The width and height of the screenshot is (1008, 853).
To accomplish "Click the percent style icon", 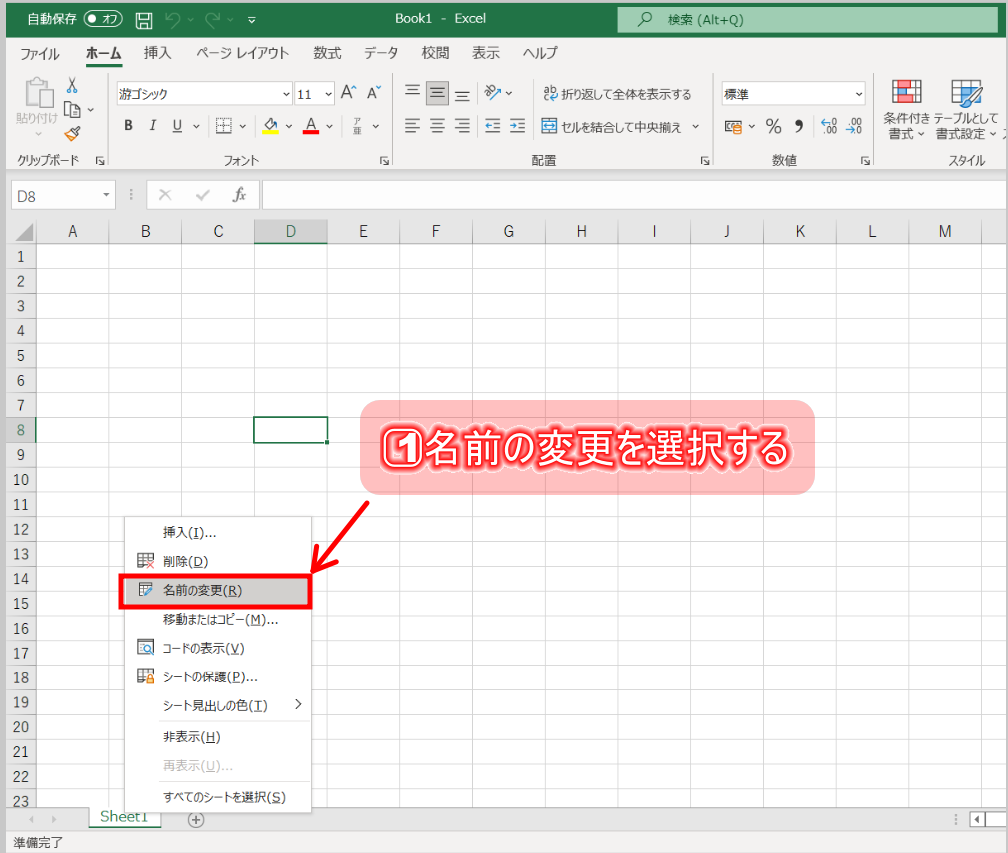I will pyautogui.click(x=773, y=126).
